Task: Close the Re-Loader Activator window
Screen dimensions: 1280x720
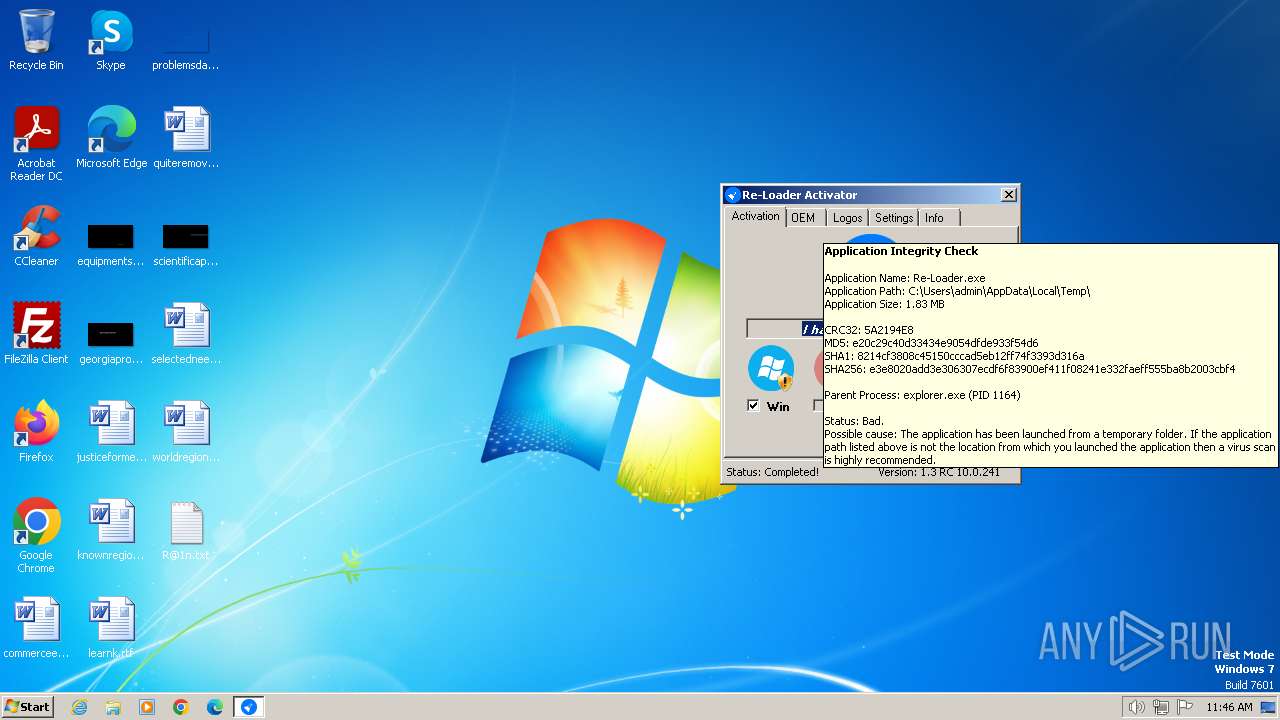Action: 1008,195
